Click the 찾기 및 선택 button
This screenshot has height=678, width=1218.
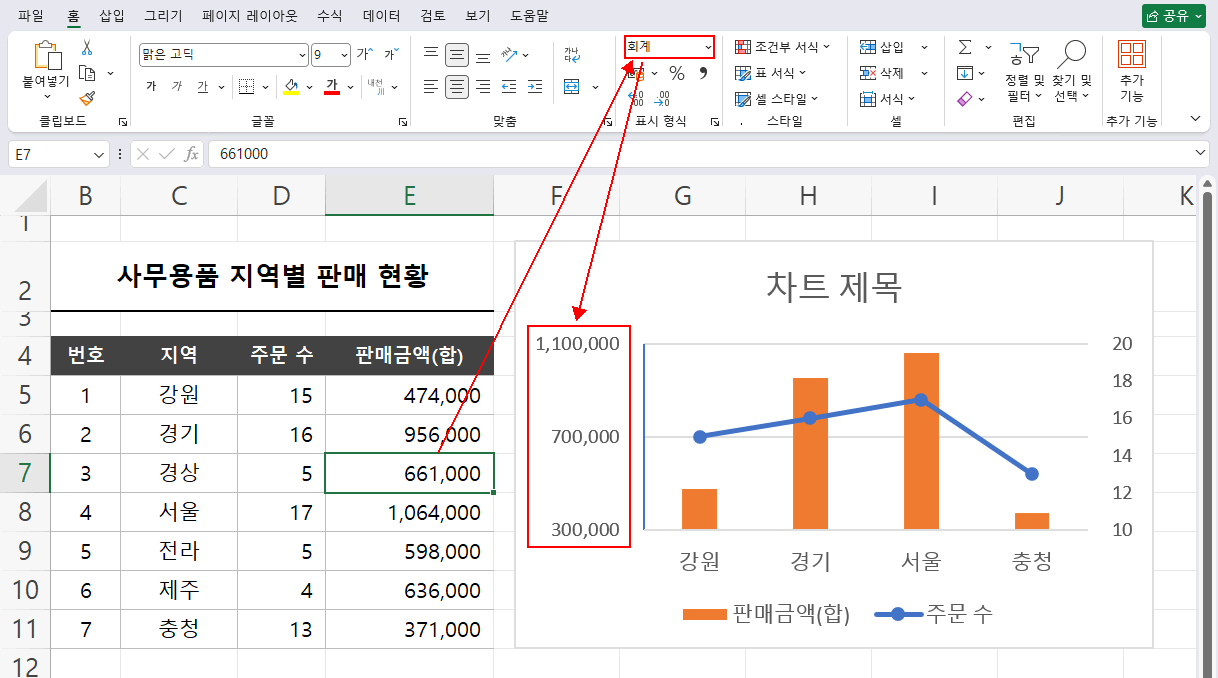[x=1073, y=69]
